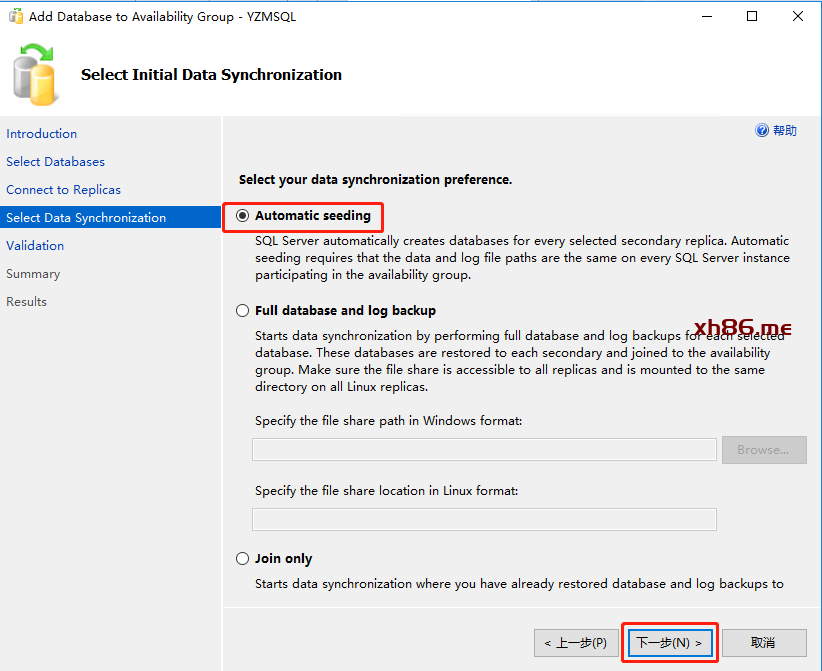The image size is (822, 671).
Task: Click the highlighted Select Data Synchronization step
Action: [86, 218]
